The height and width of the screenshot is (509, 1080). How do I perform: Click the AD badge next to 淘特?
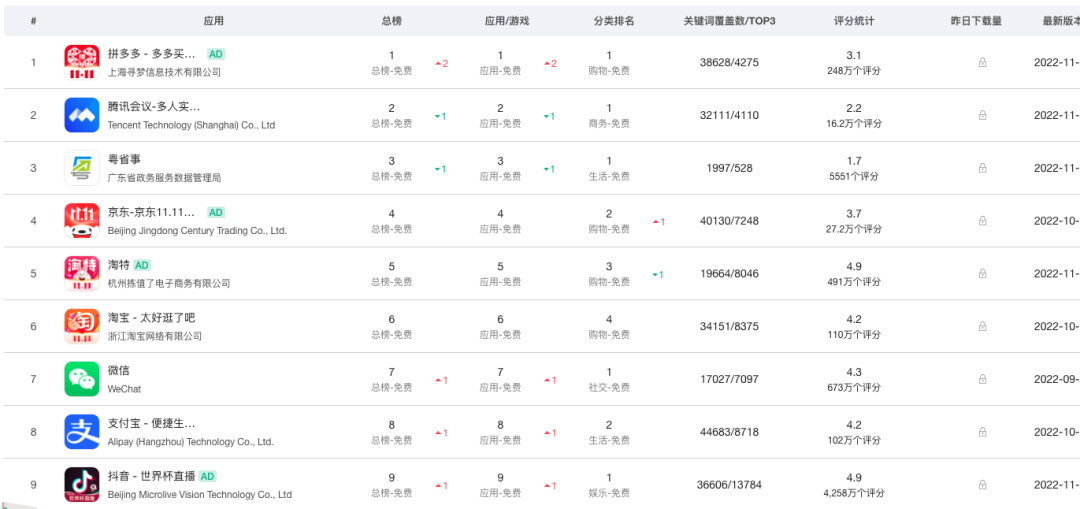tap(142, 265)
